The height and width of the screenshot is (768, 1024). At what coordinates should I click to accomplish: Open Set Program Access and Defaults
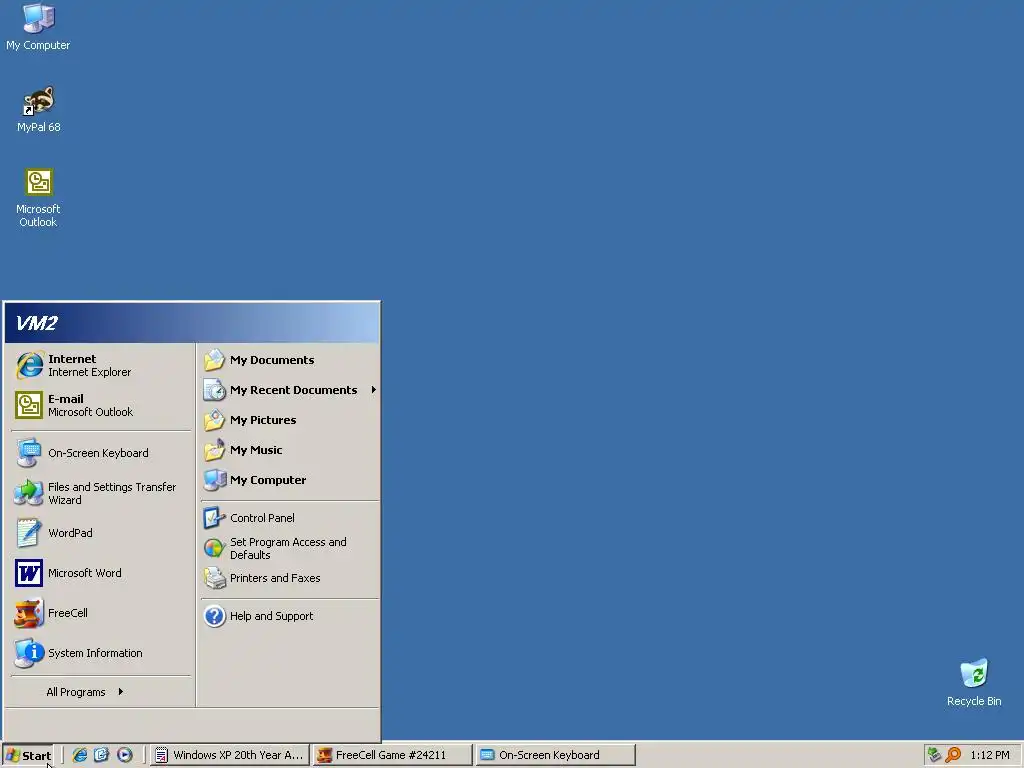[290, 548]
